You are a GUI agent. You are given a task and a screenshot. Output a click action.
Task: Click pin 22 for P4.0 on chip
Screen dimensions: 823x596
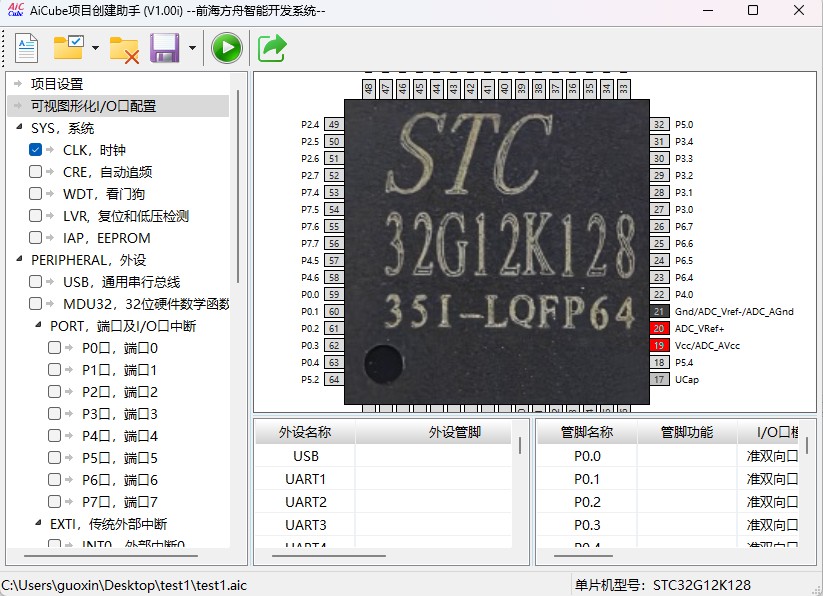[x=659, y=294]
